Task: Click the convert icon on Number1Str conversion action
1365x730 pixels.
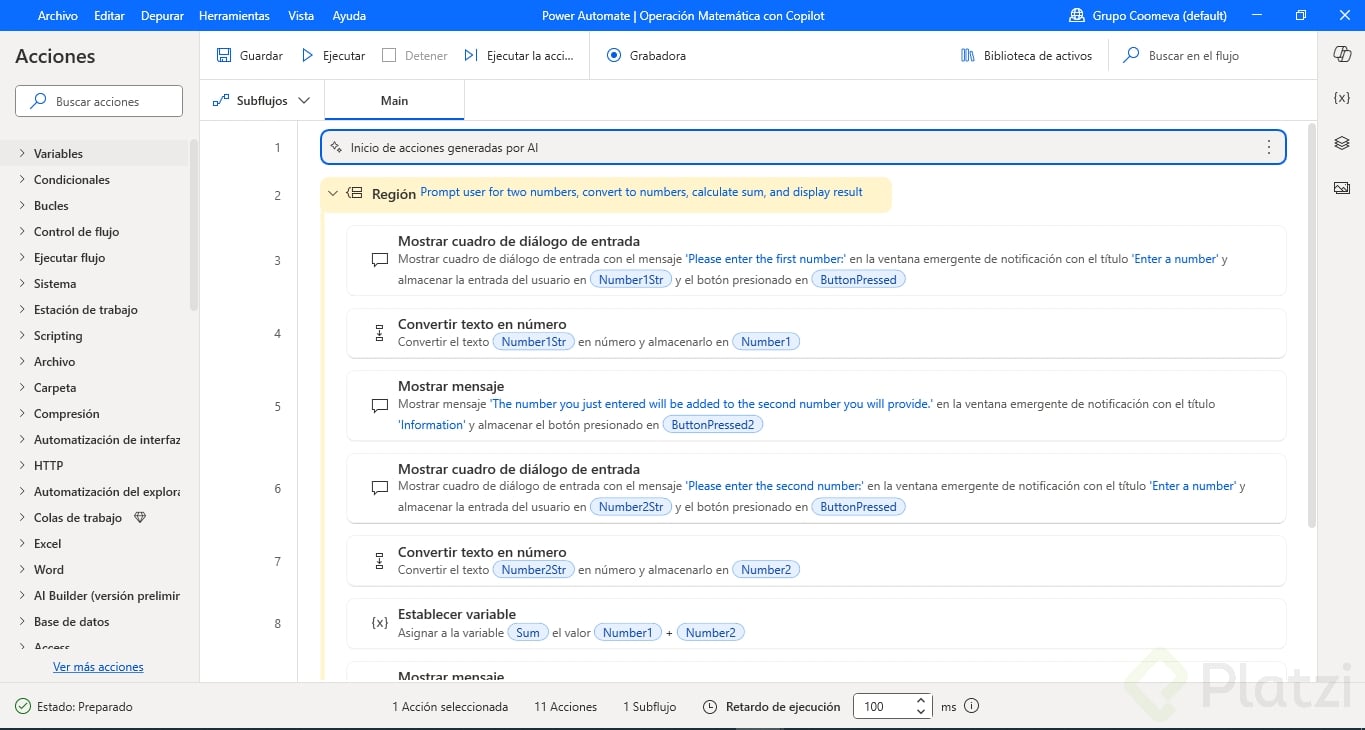Action: pos(380,334)
